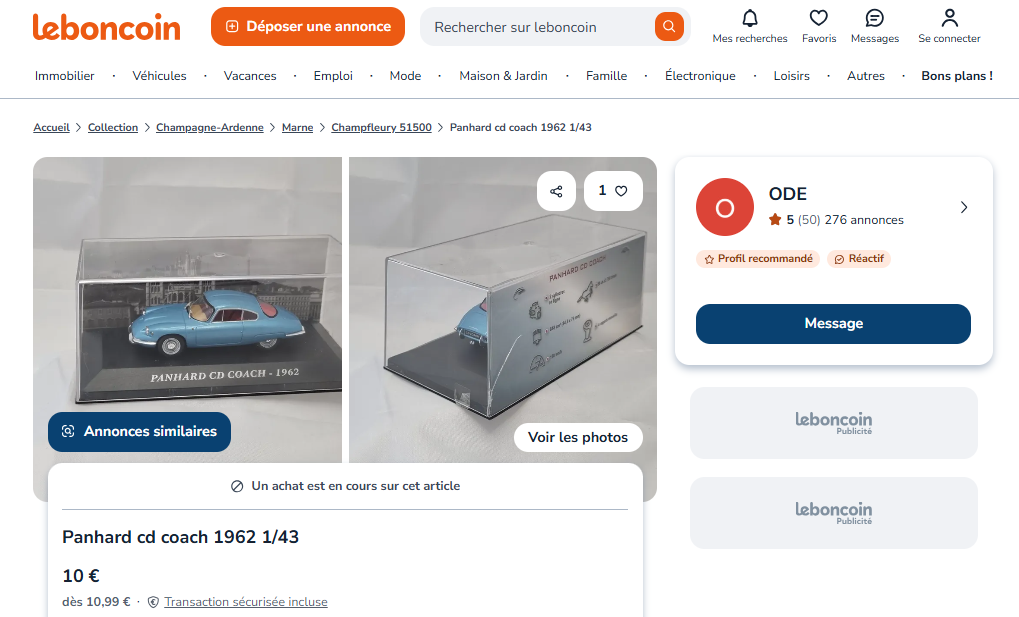1019x617 pixels.
Task: Click Se connecter person icon
Action: coord(949,18)
